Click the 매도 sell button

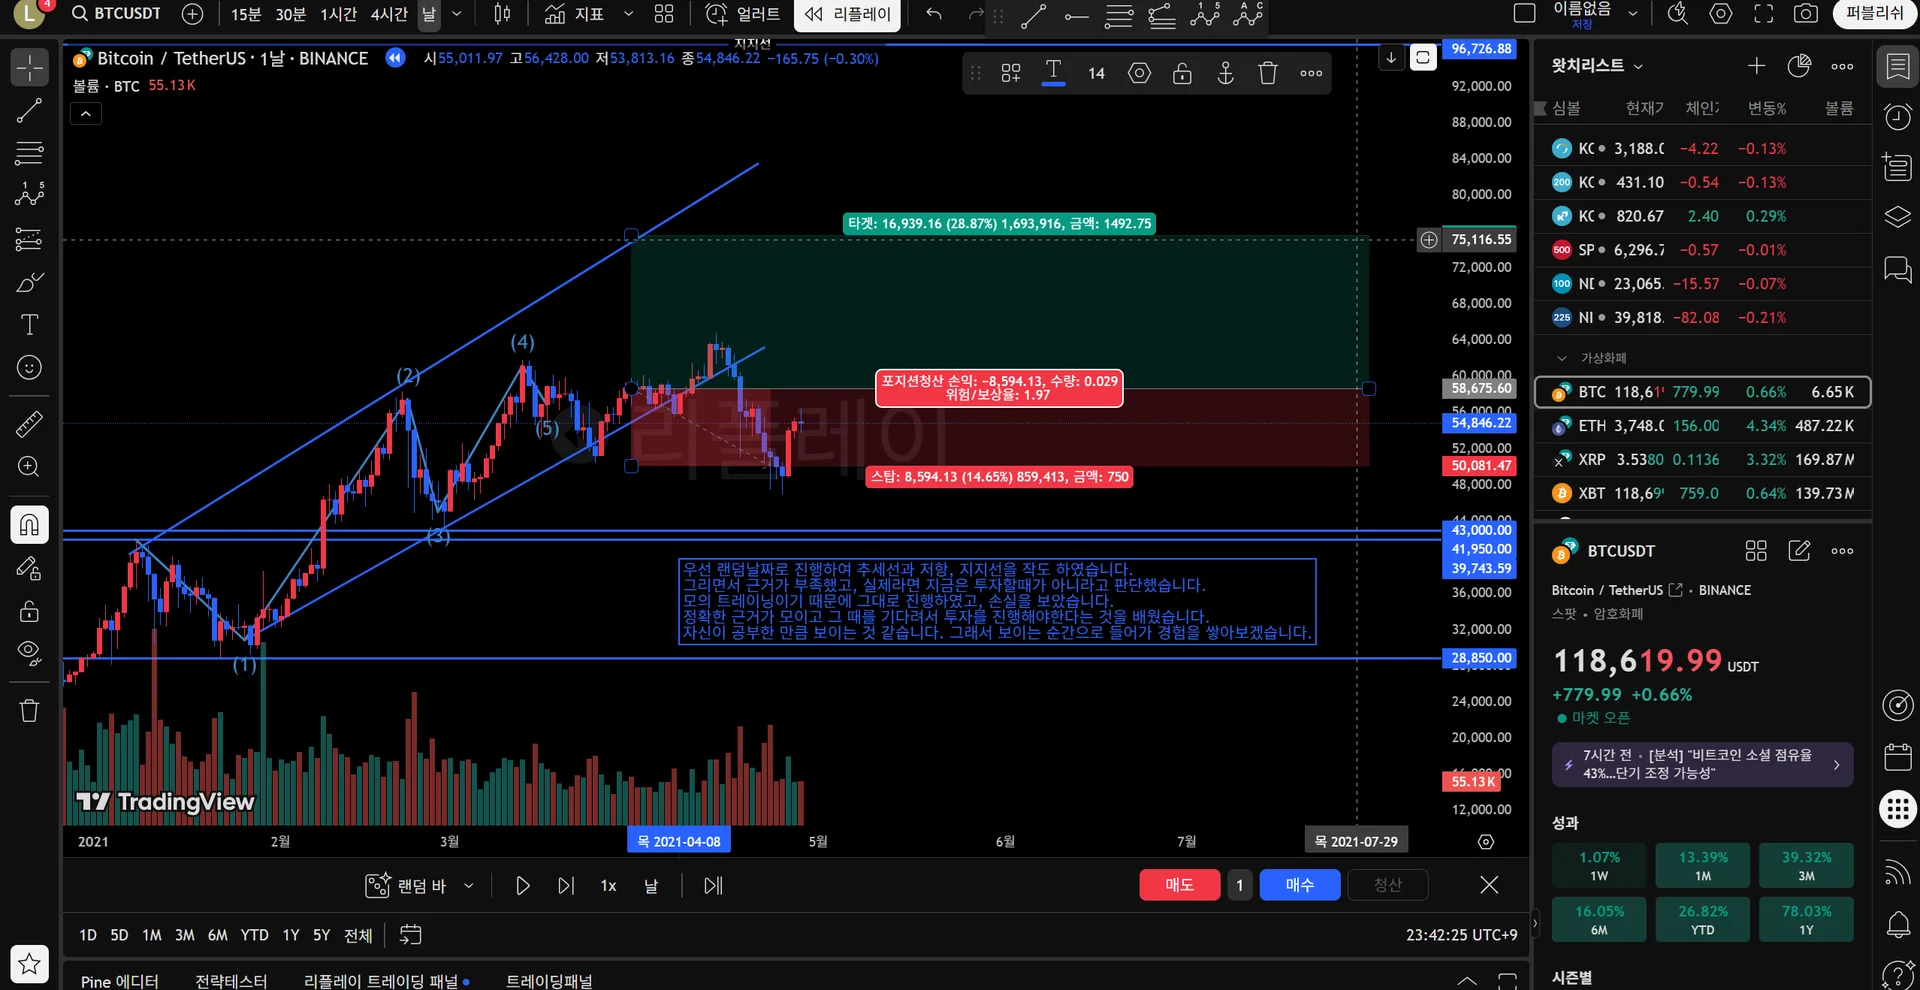point(1180,885)
